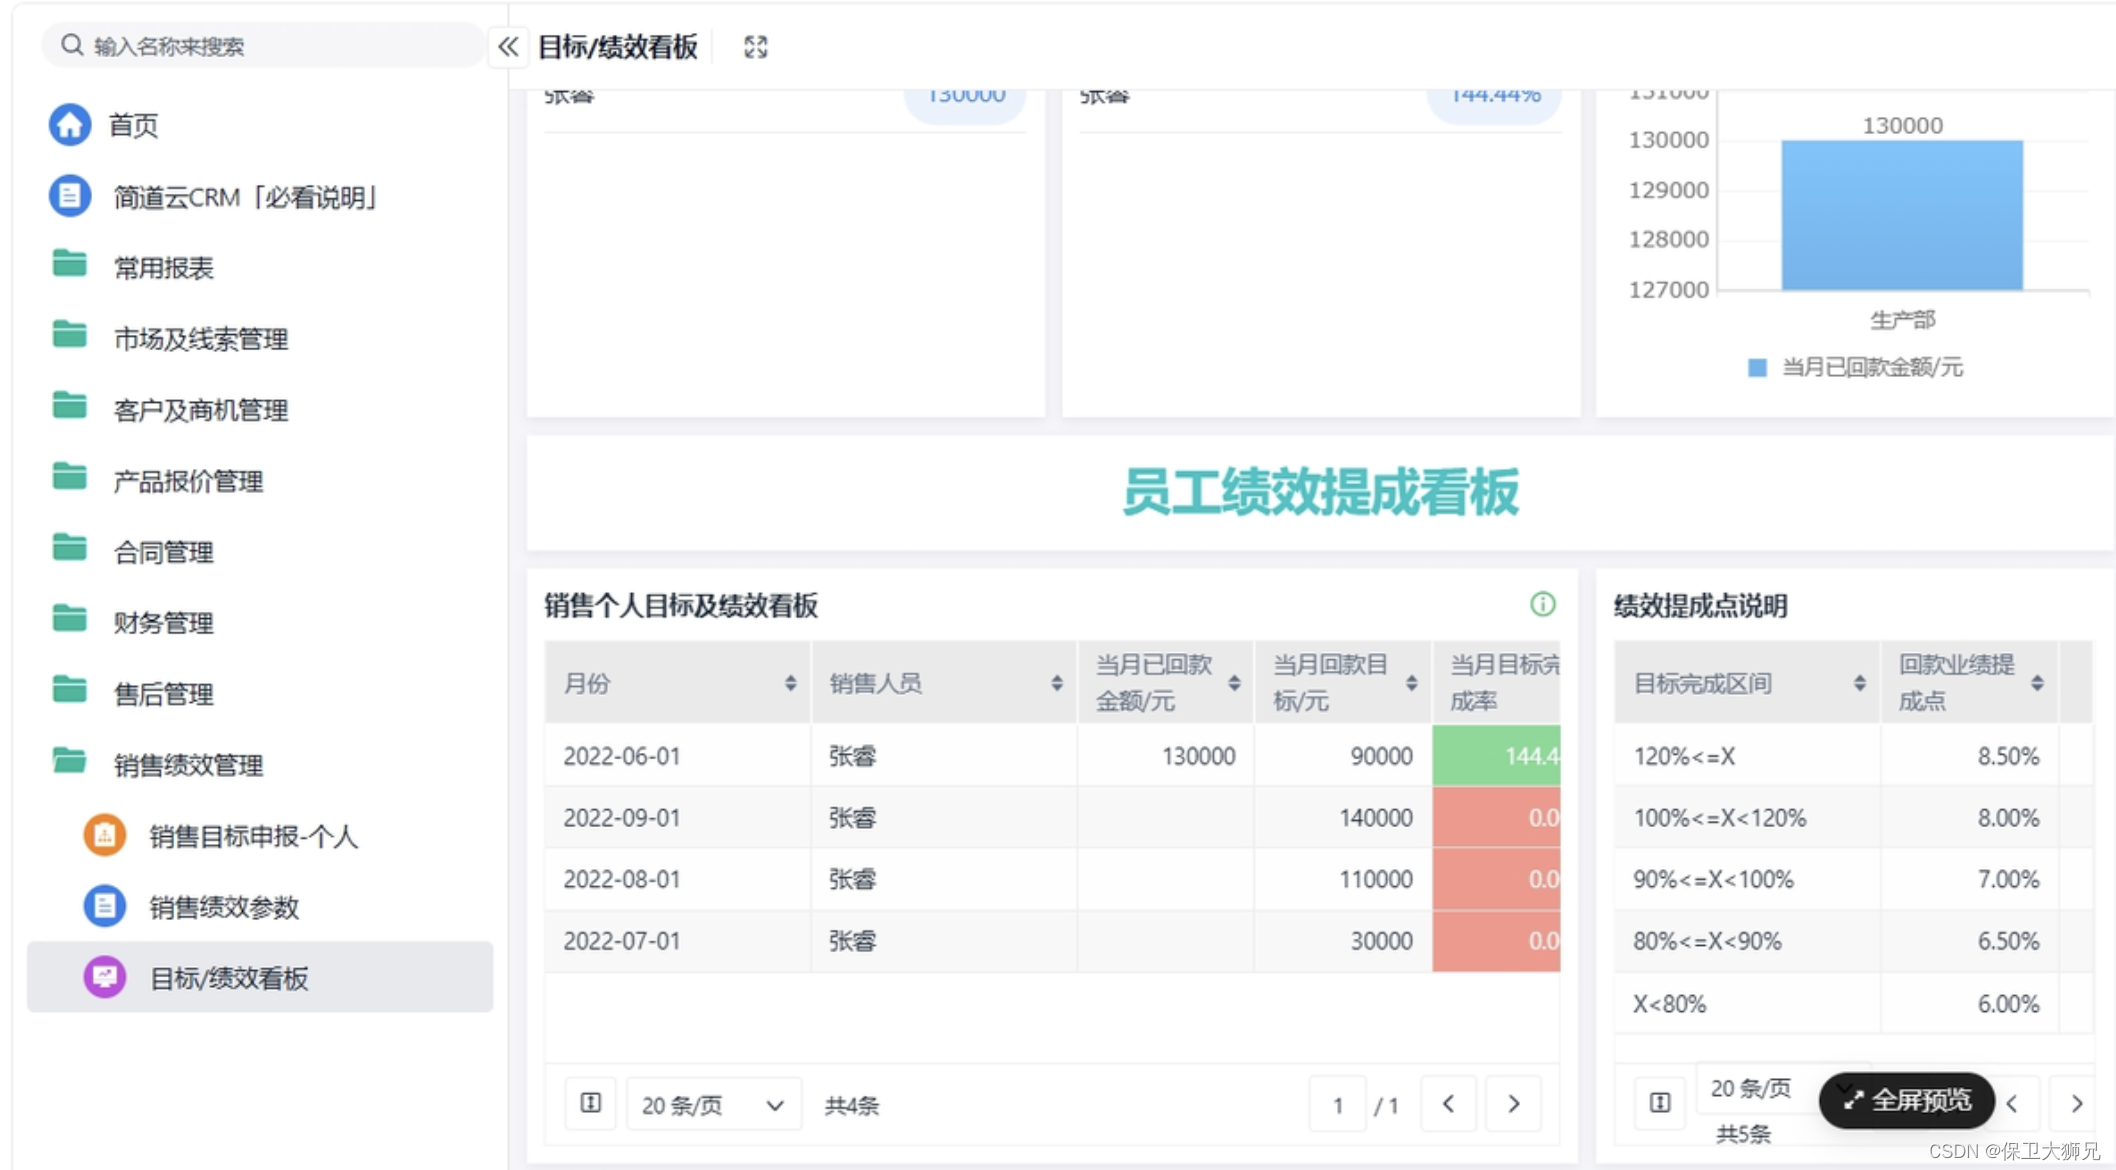Expand the 常用报表 folder
The height and width of the screenshot is (1170, 2116).
(x=162, y=268)
